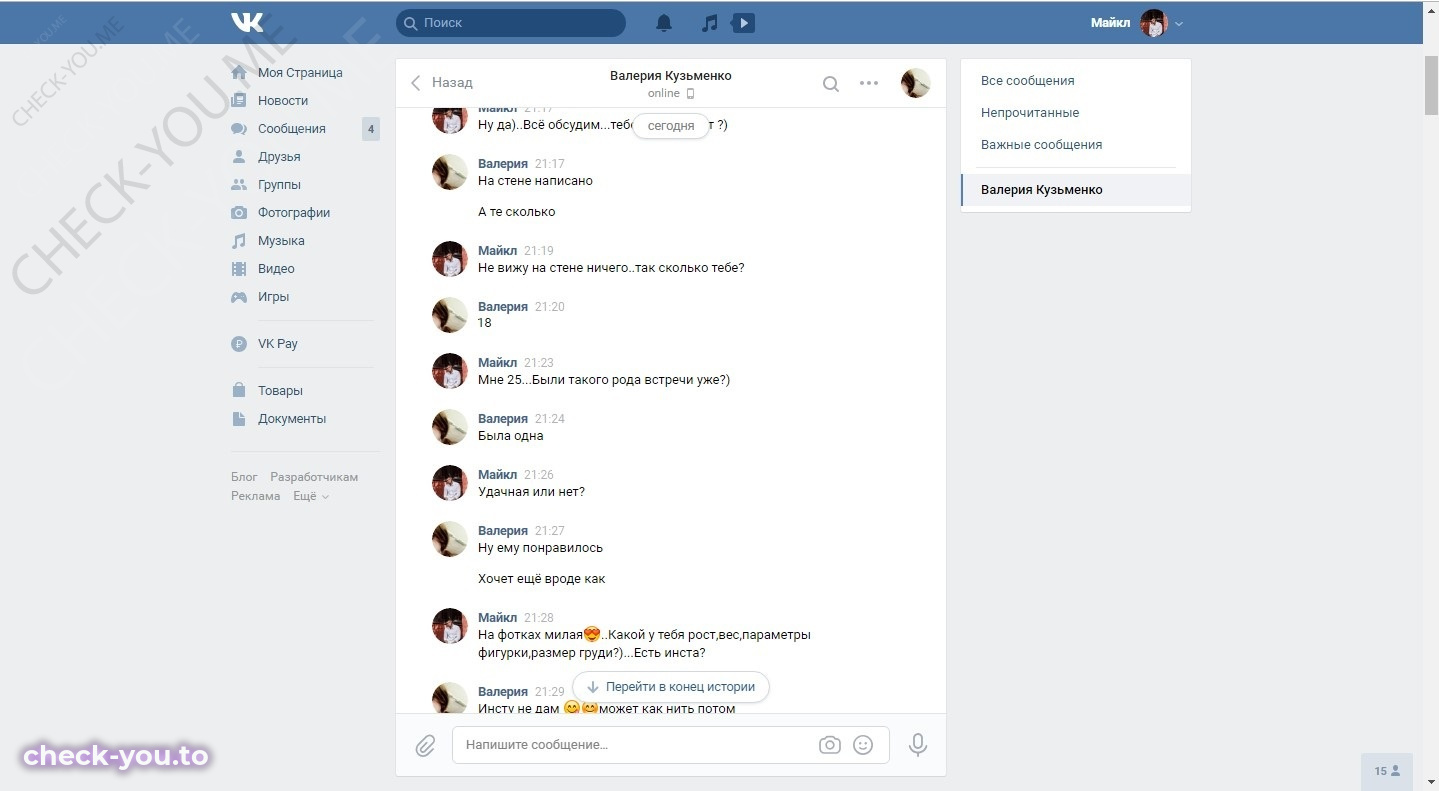The height and width of the screenshot is (791, 1439).
Task: Select the Валерия Кузьменко conversation tab
Action: pyautogui.click(x=1076, y=190)
